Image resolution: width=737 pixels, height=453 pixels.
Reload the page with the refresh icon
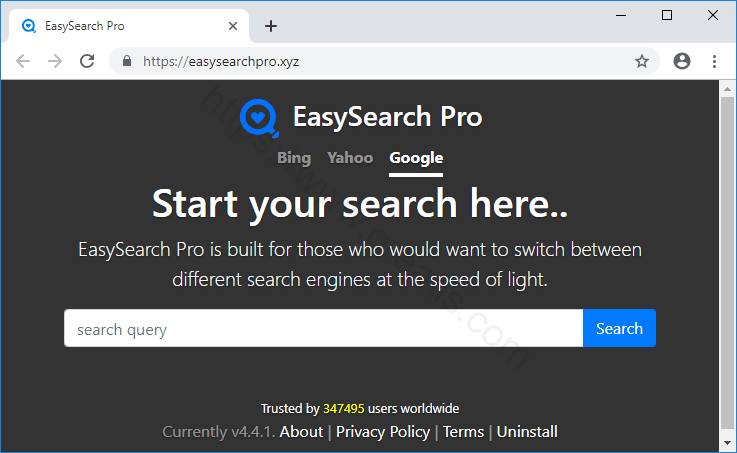(87, 61)
